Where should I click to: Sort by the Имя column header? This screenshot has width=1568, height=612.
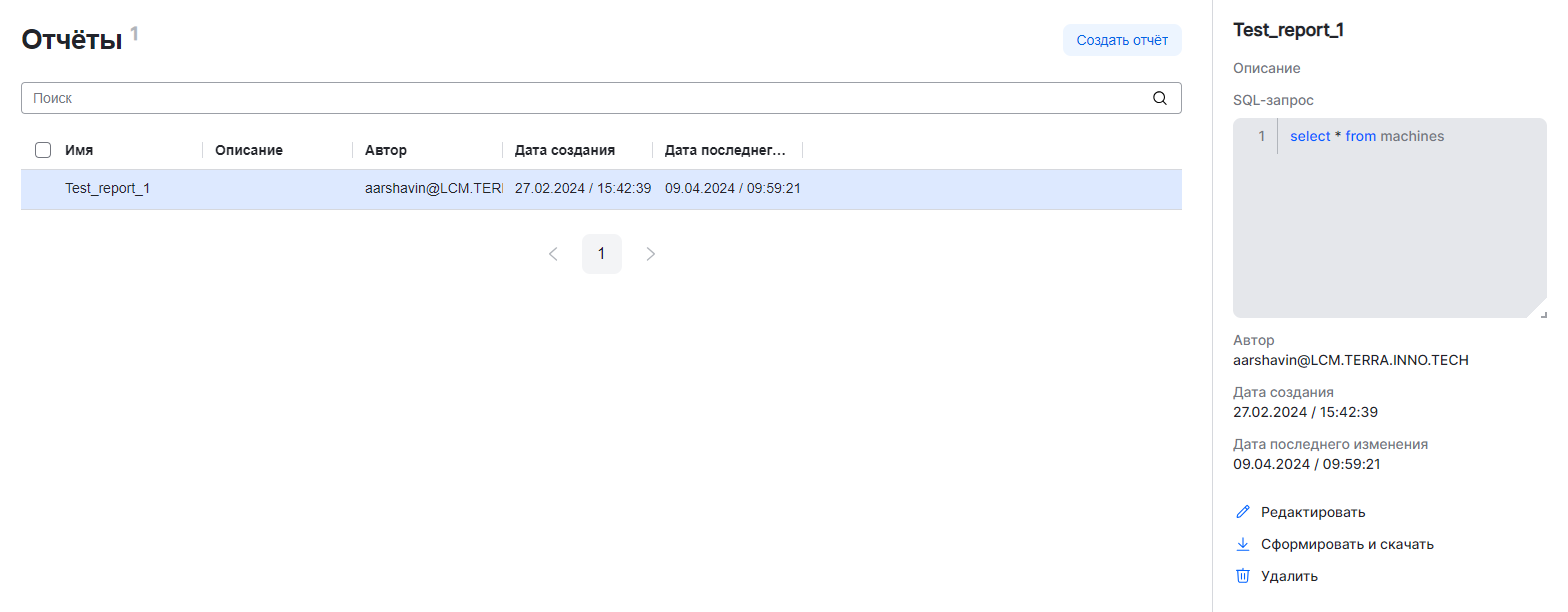pos(80,150)
